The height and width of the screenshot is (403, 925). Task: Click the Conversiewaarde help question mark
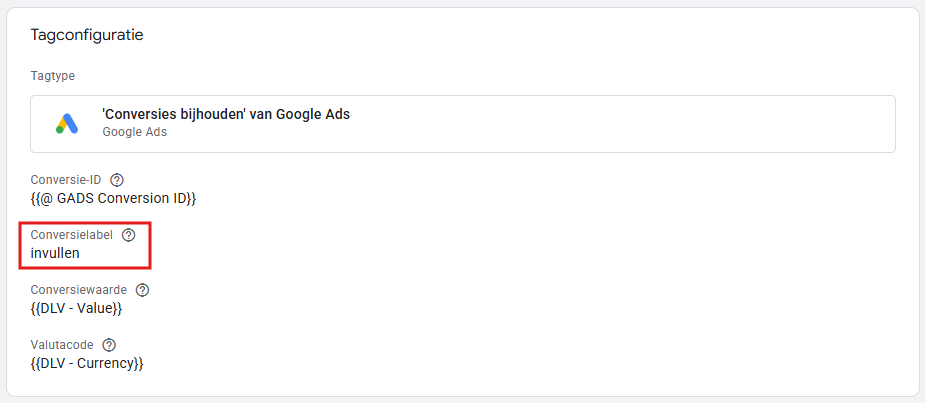point(142,290)
